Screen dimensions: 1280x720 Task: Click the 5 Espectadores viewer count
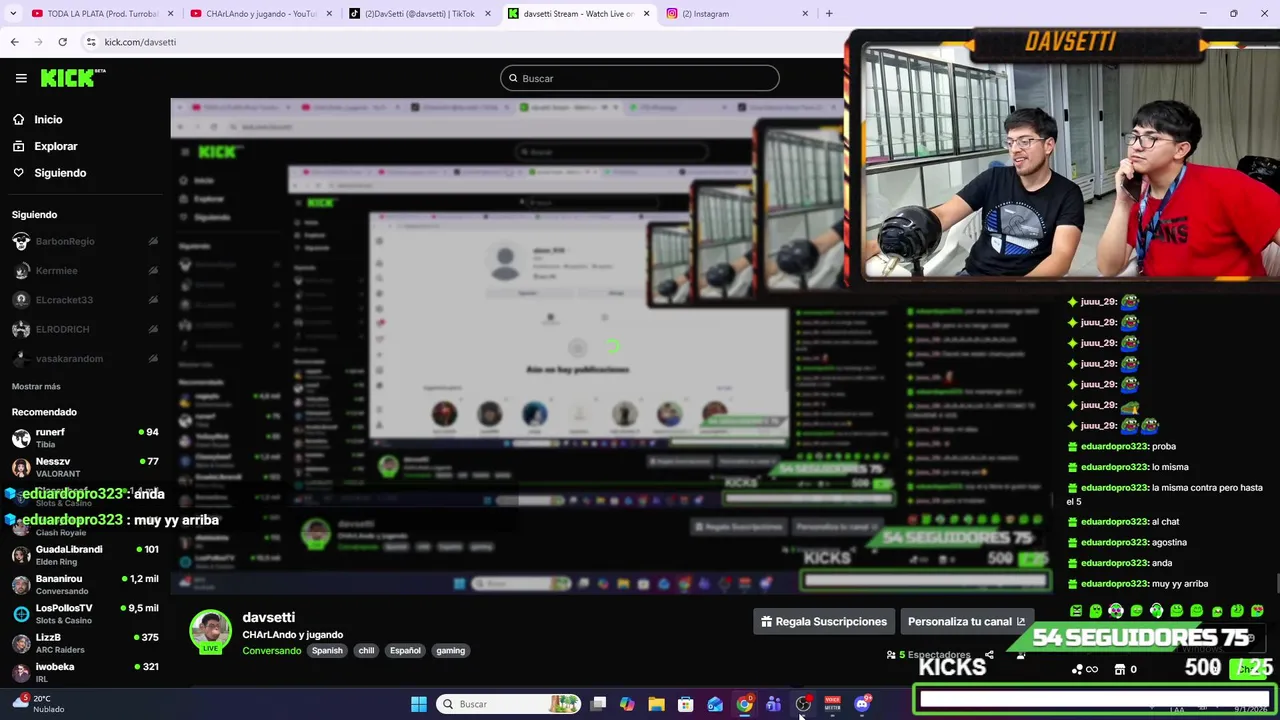928,655
